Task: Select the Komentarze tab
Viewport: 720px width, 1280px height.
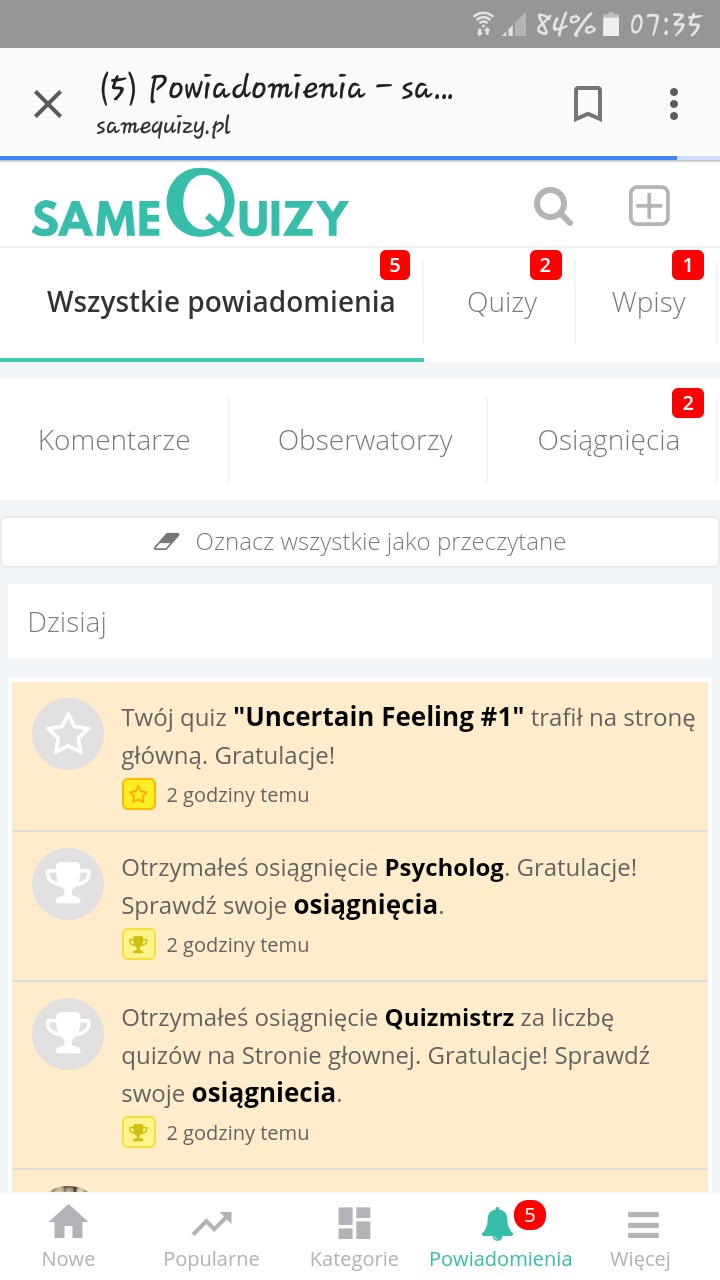Action: tap(114, 440)
